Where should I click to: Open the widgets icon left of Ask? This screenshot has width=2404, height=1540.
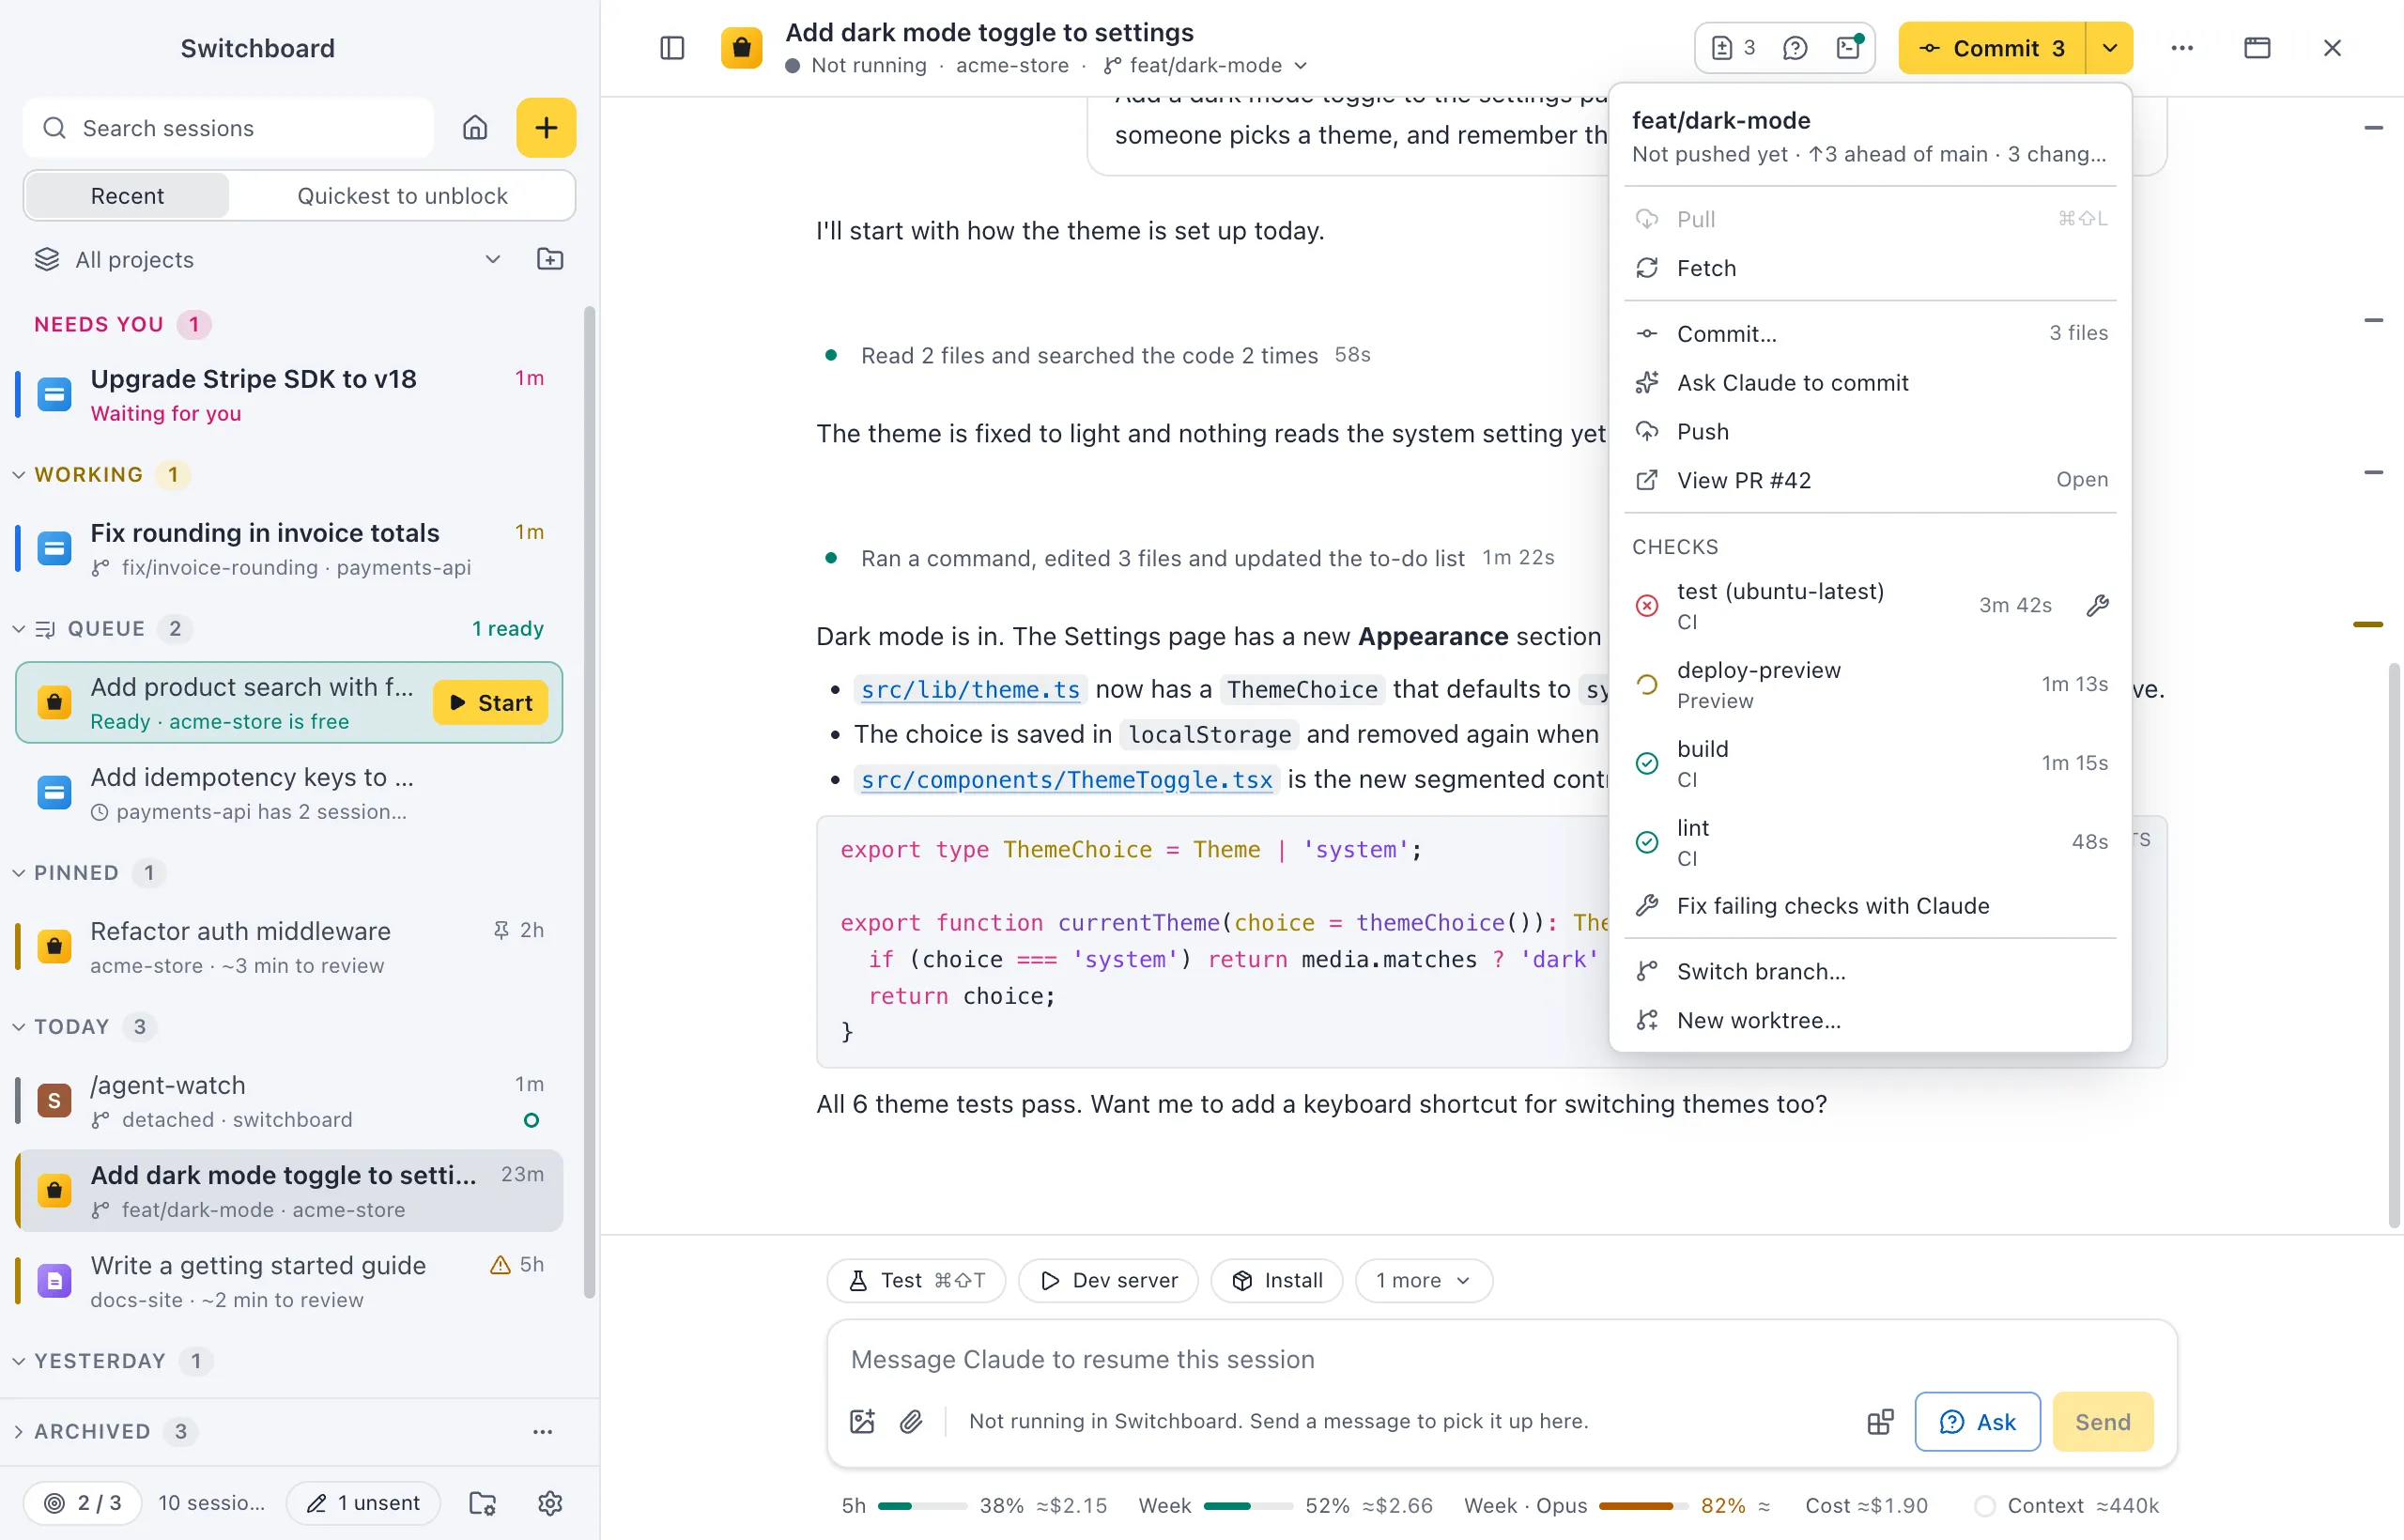(1880, 1421)
